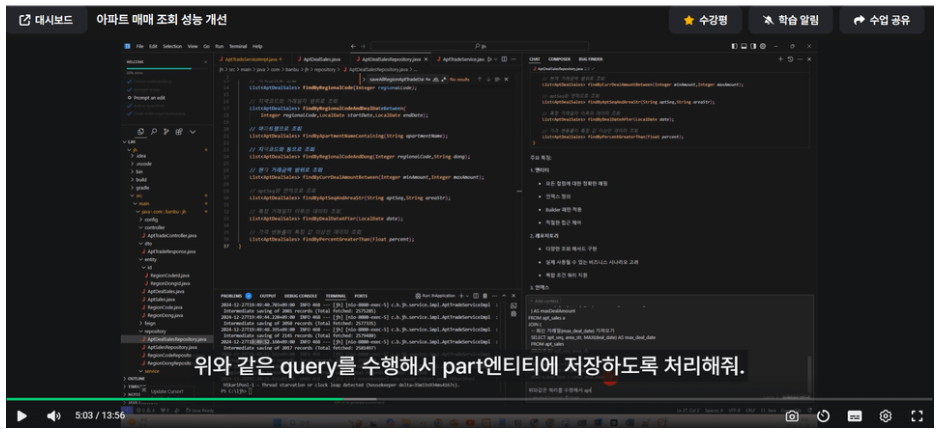Click the 수강평 review button
Image resolution: width=940 pixels, height=434 pixels.
(705, 20)
